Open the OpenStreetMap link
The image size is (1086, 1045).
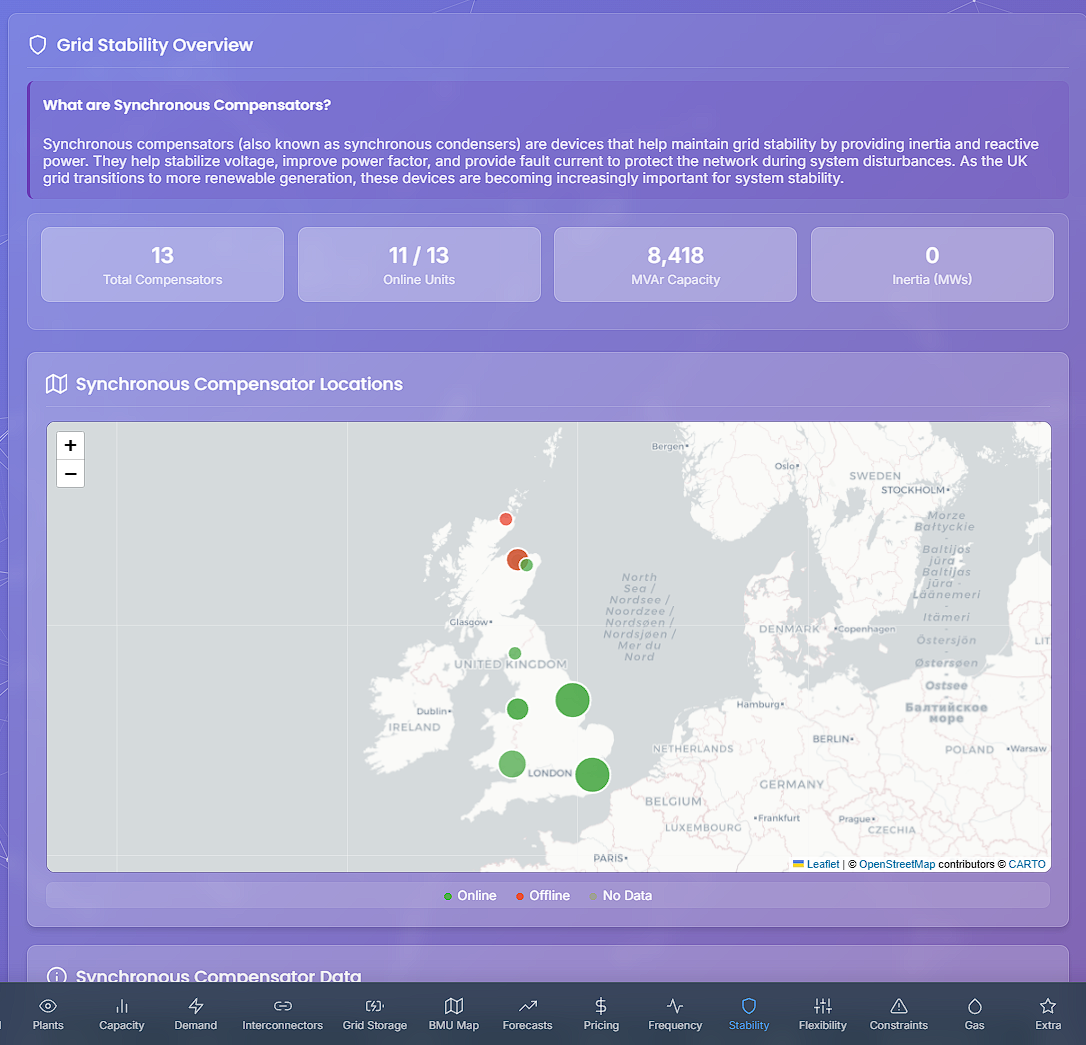pos(897,864)
